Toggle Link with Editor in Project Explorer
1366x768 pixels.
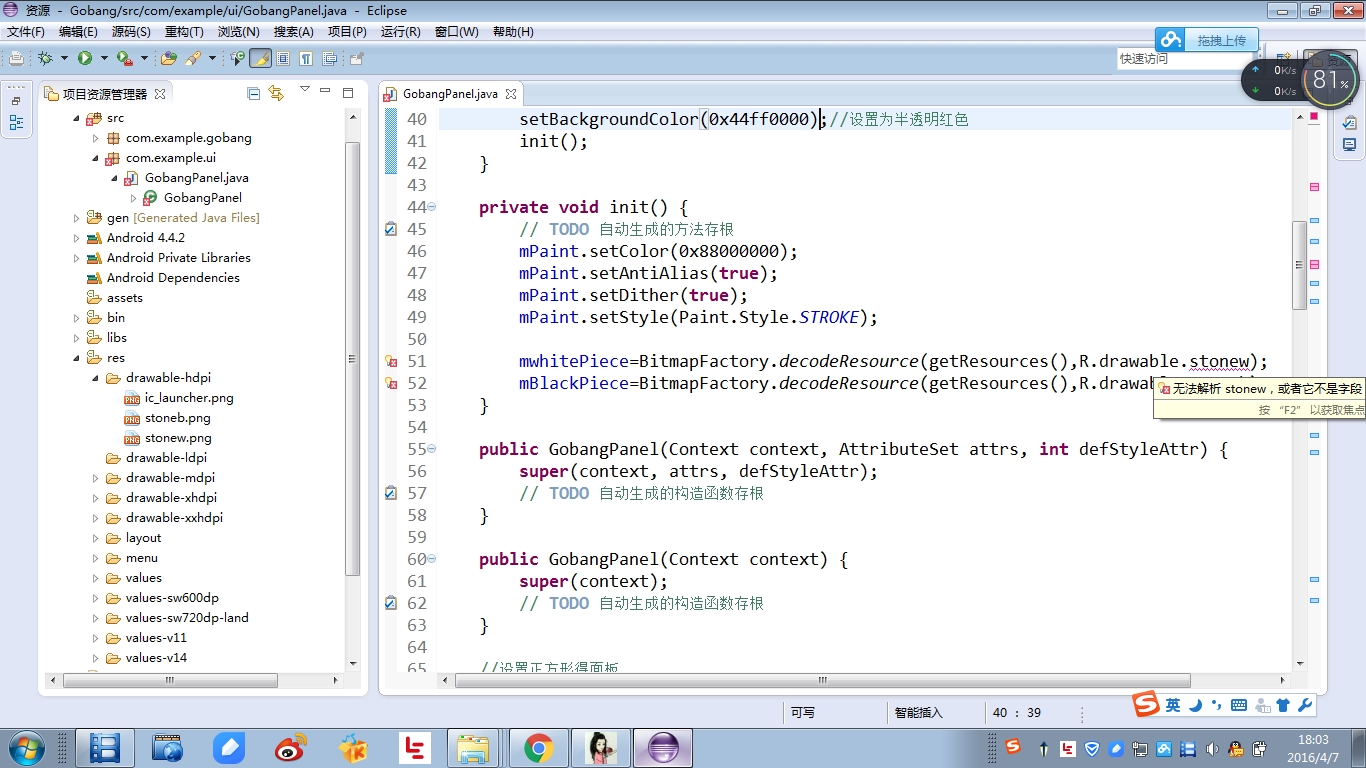(276, 93)
